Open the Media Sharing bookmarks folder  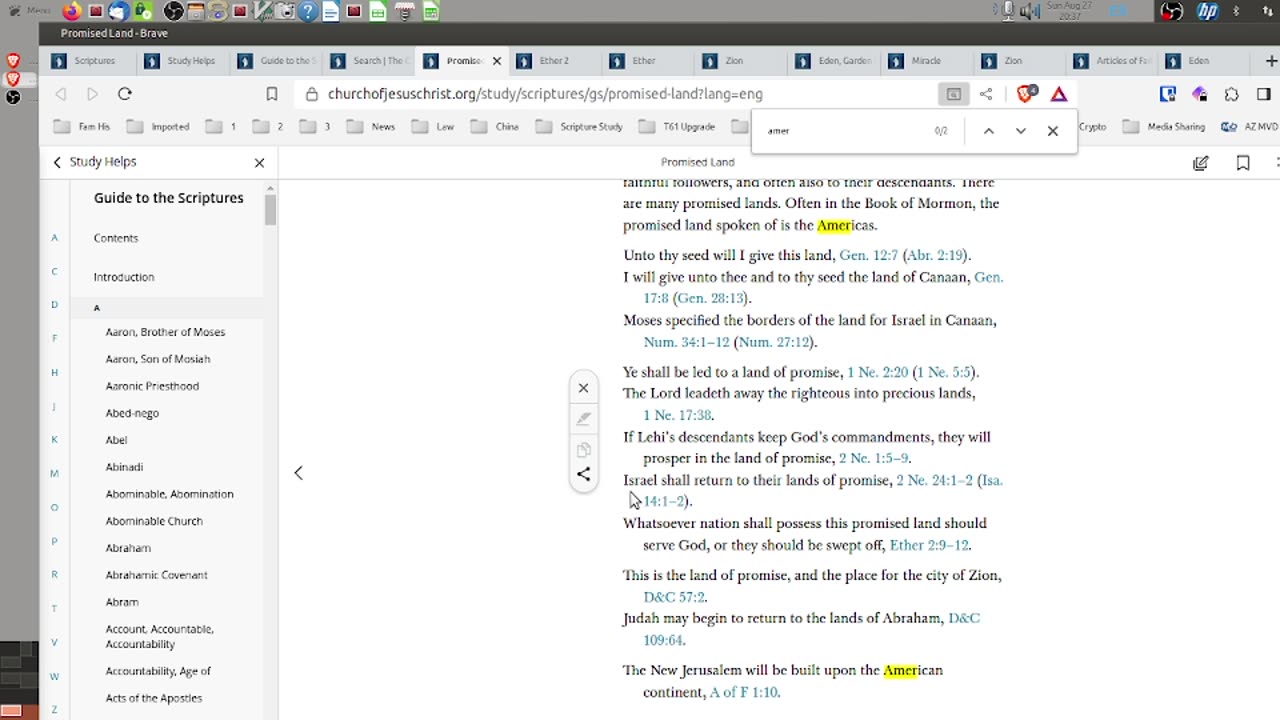coord(1164,127)
